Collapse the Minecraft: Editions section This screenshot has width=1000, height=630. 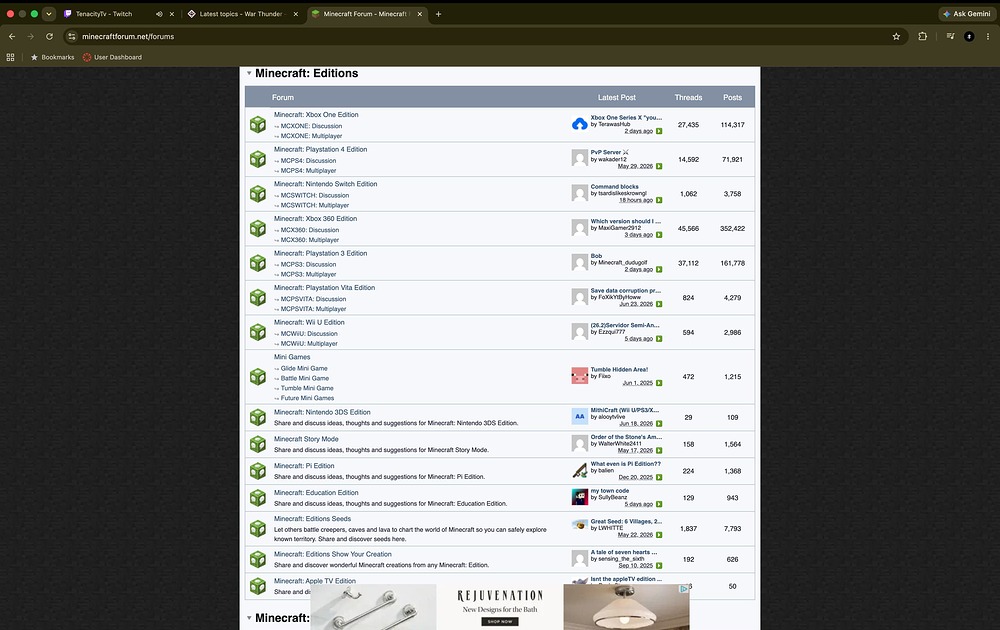[249, 73]
